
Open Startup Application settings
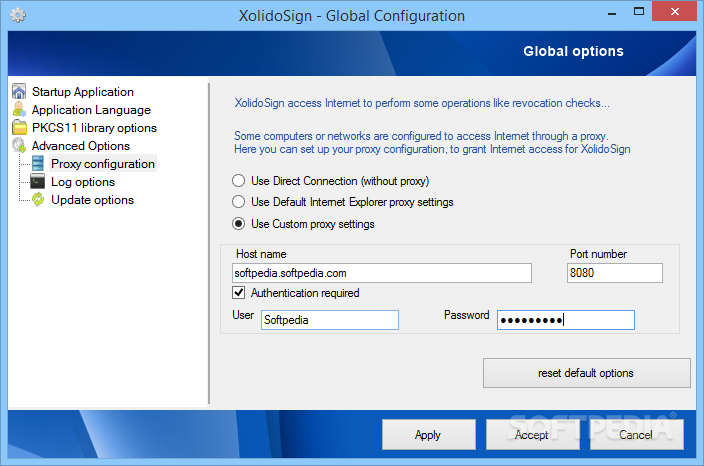pyautogui.click(x=83, y=92)
